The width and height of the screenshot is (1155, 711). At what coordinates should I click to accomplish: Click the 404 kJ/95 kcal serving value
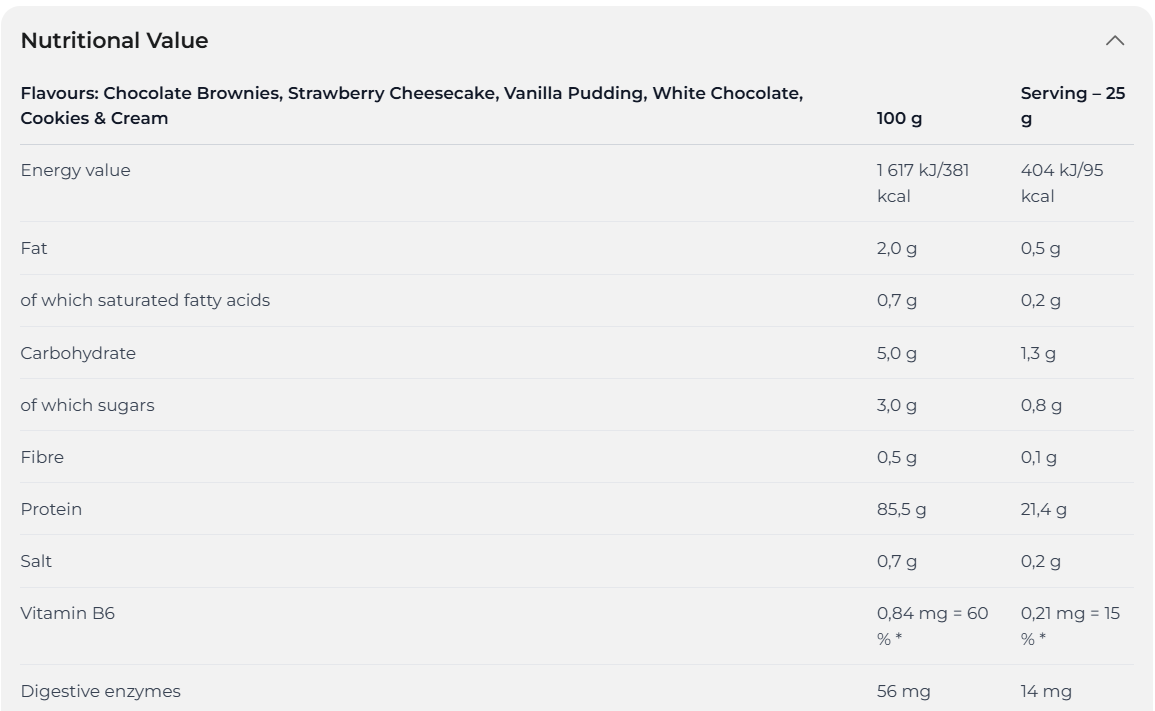pyautogui.click(x=1061, y=183)
